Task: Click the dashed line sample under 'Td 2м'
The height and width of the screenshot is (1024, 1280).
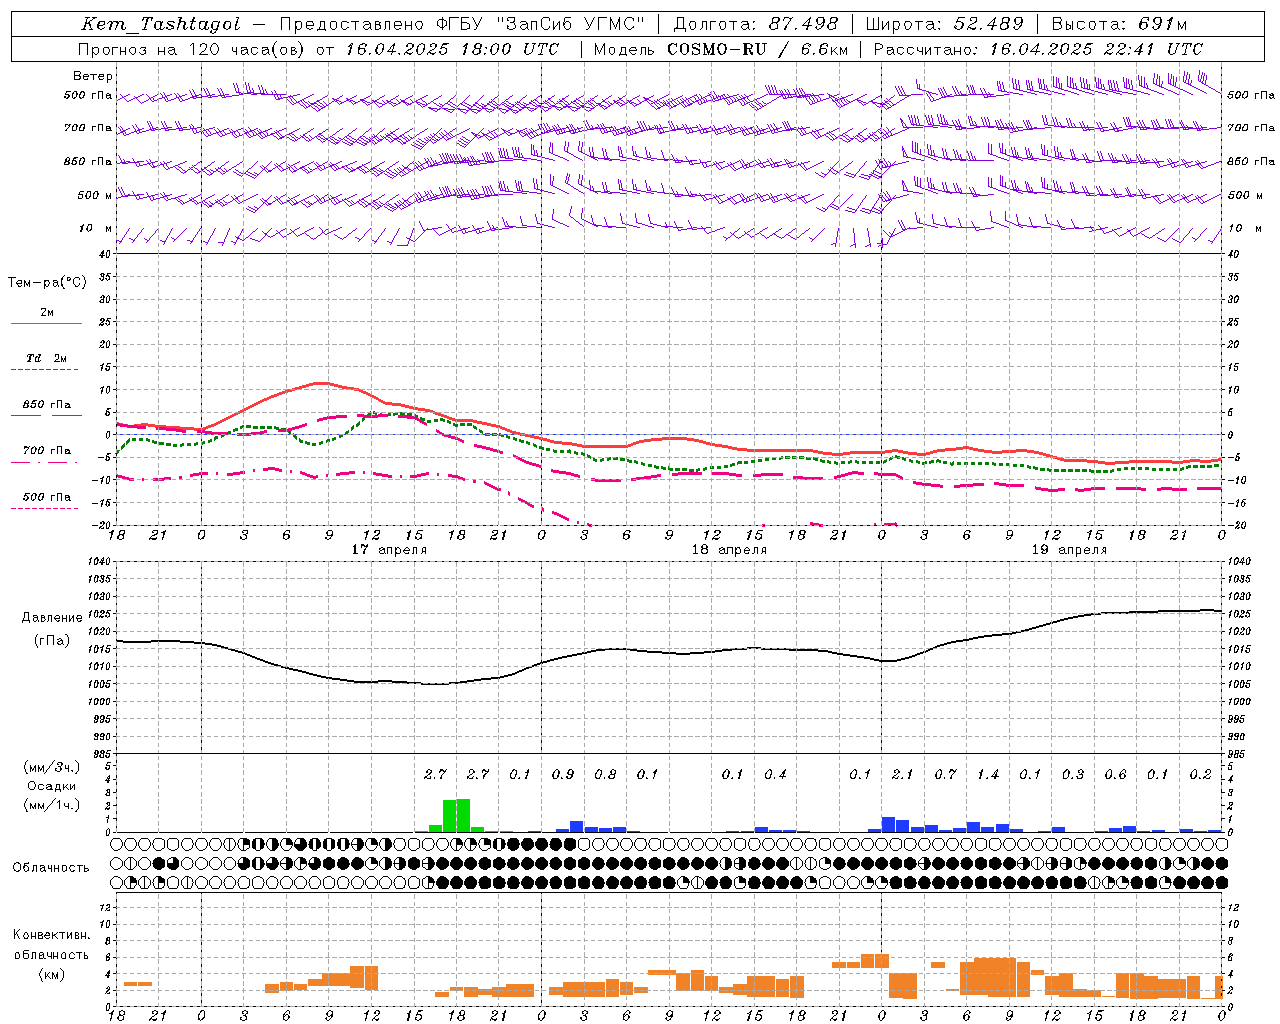Action: point(44,369)
